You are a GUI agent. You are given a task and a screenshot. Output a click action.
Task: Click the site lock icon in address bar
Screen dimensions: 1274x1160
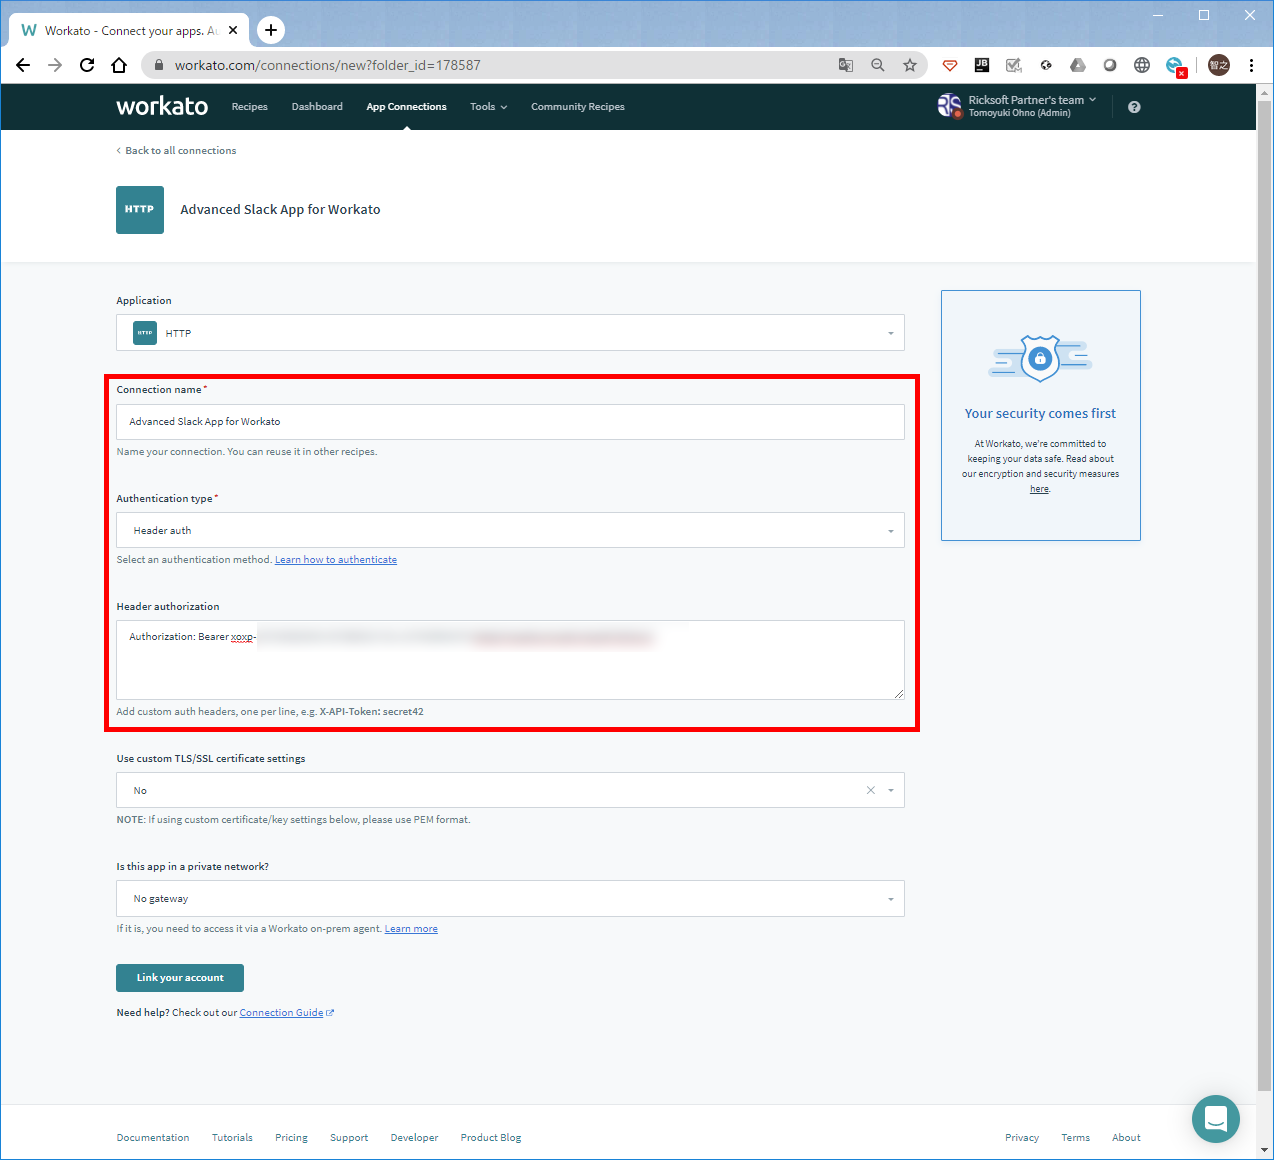[x=158, y=65]
